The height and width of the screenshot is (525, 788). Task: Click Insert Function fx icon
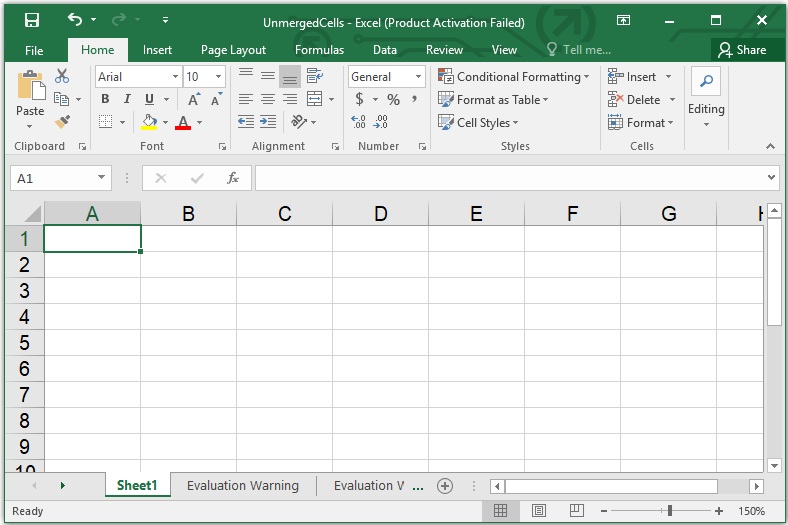[x=233, y=178]
